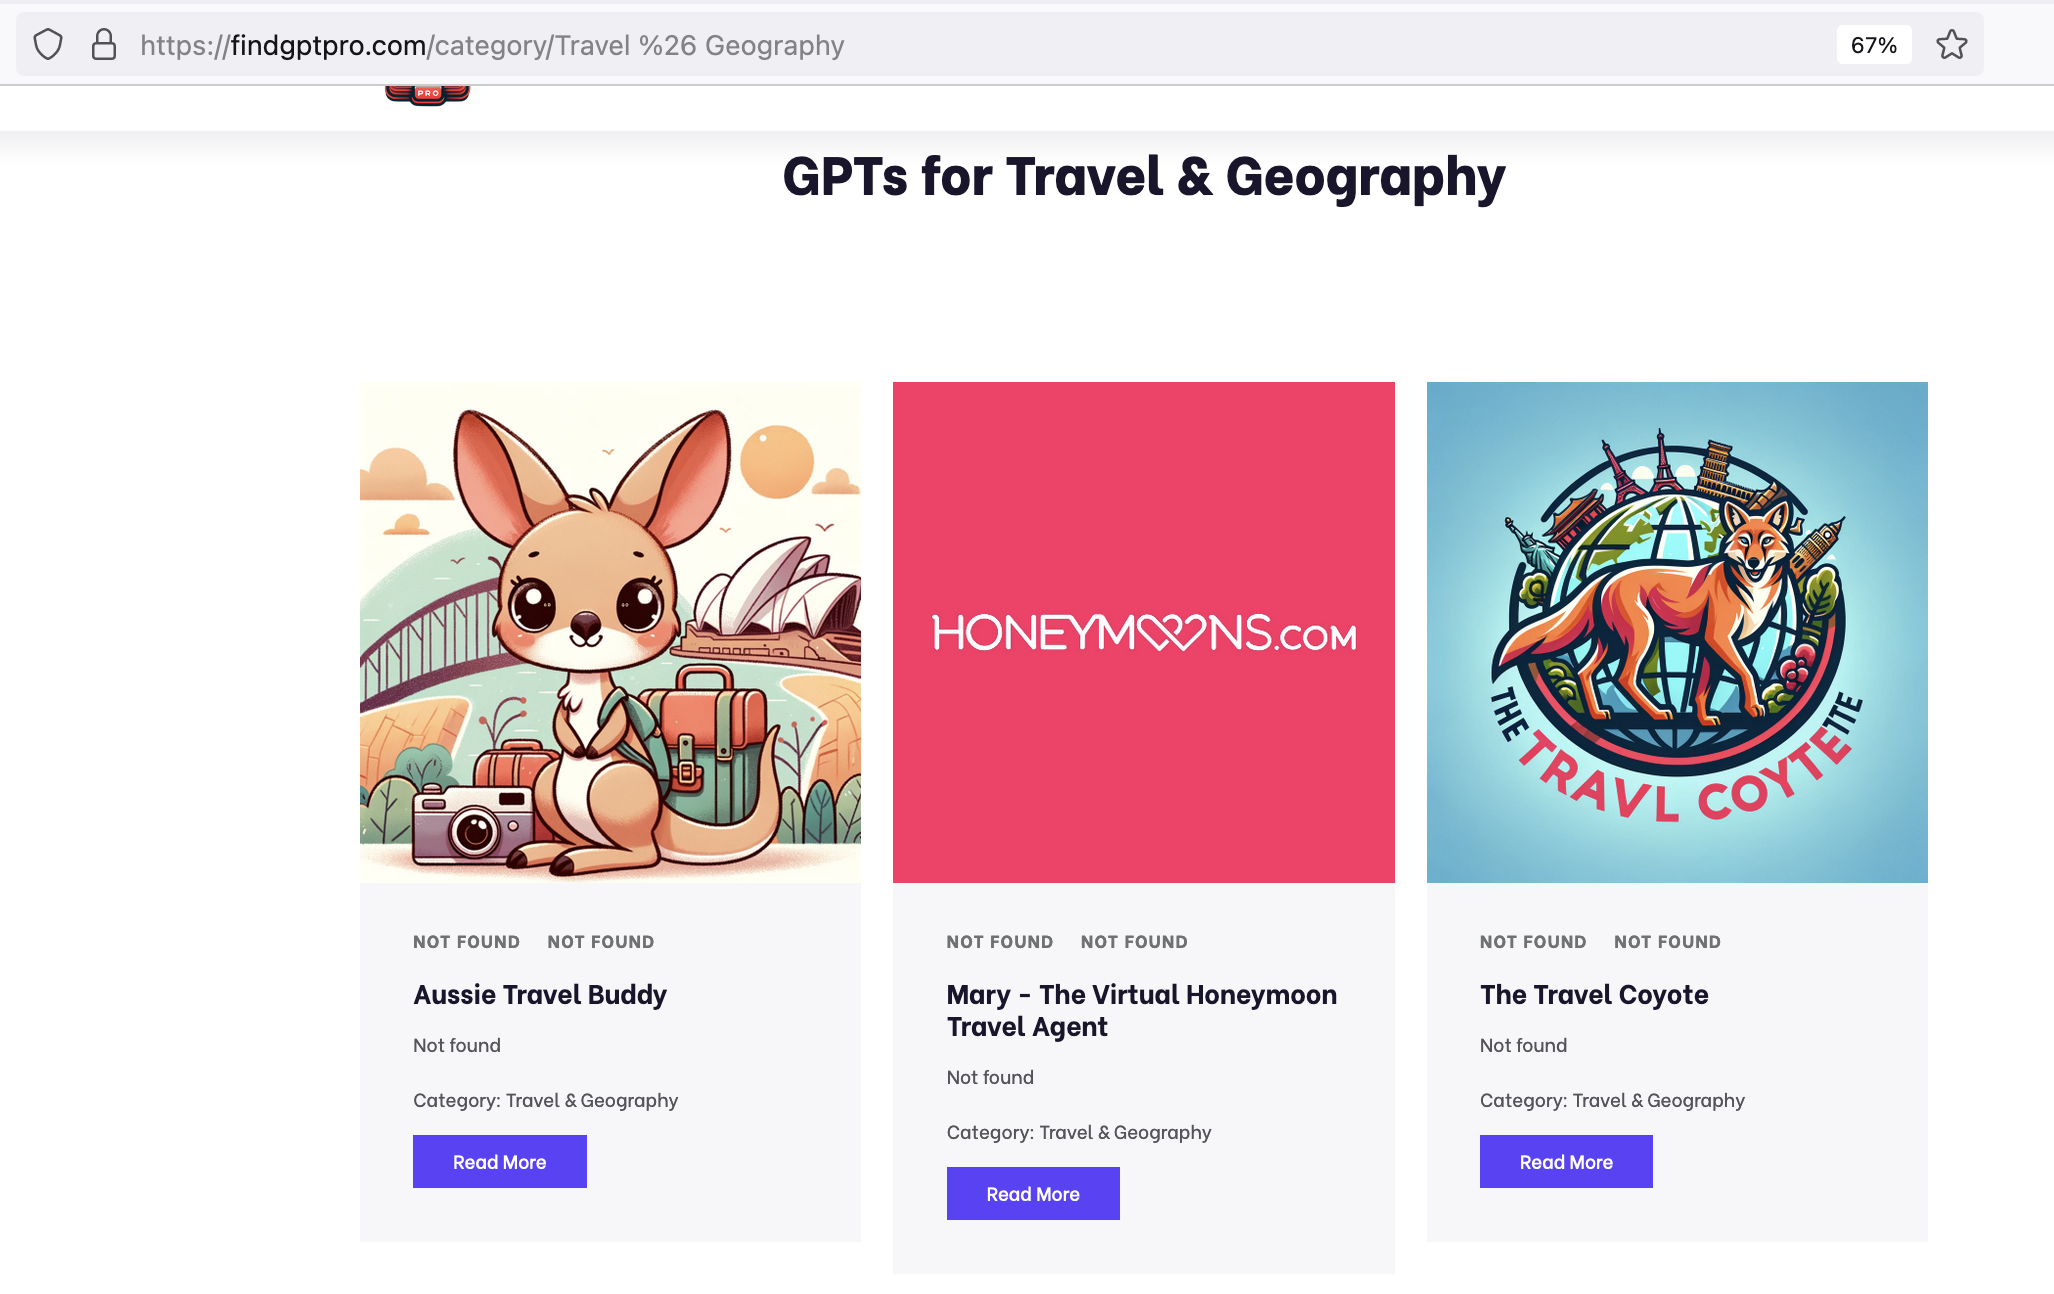Open the Aussie Travel Buddy kangaroo image
The image size is (2054, 1294).
click(x=610, y=632)
